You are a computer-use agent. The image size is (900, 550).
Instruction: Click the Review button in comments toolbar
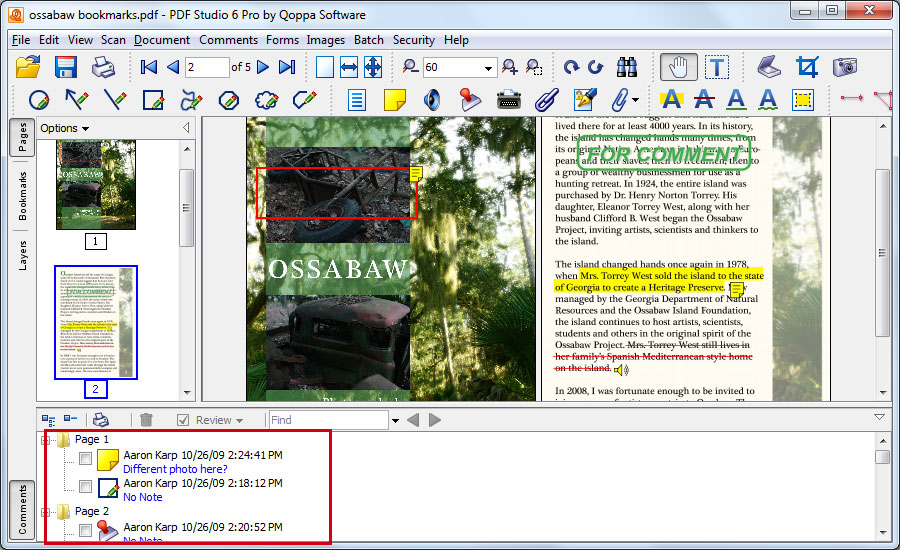(211, 420)
